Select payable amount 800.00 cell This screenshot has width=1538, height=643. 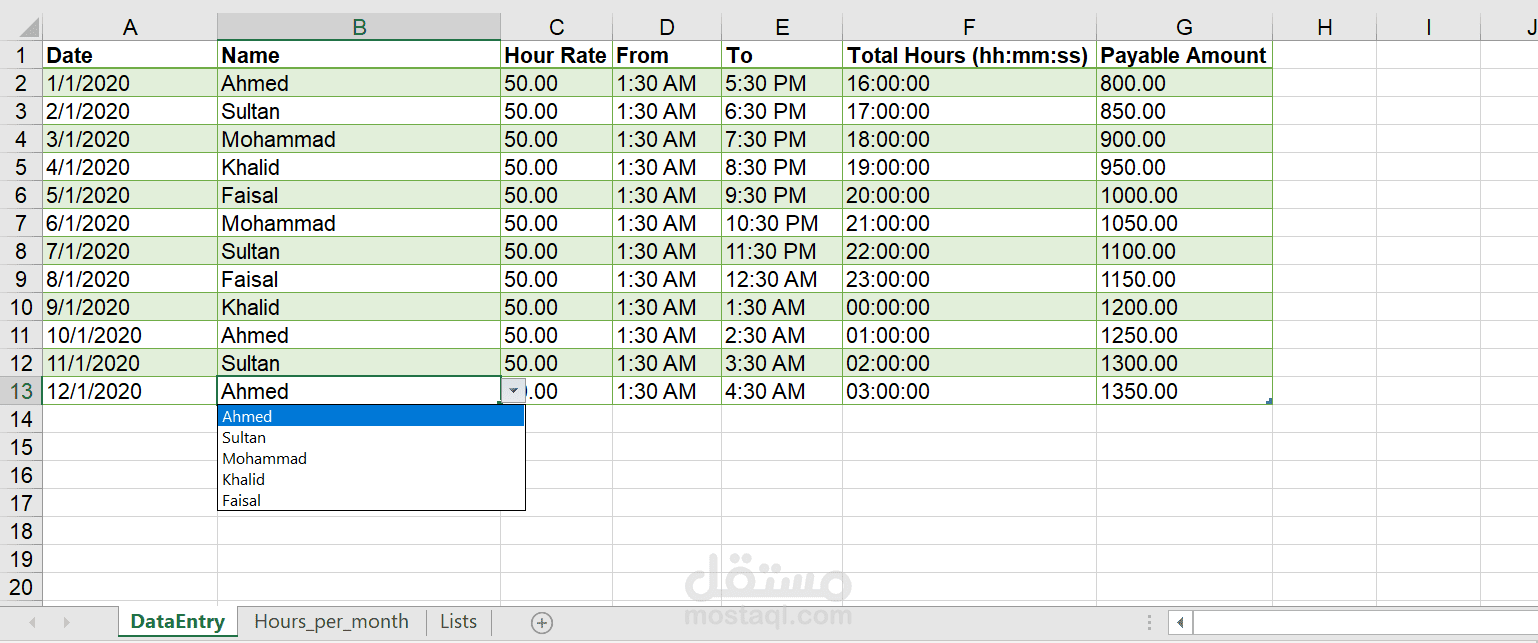[1184, 84]
